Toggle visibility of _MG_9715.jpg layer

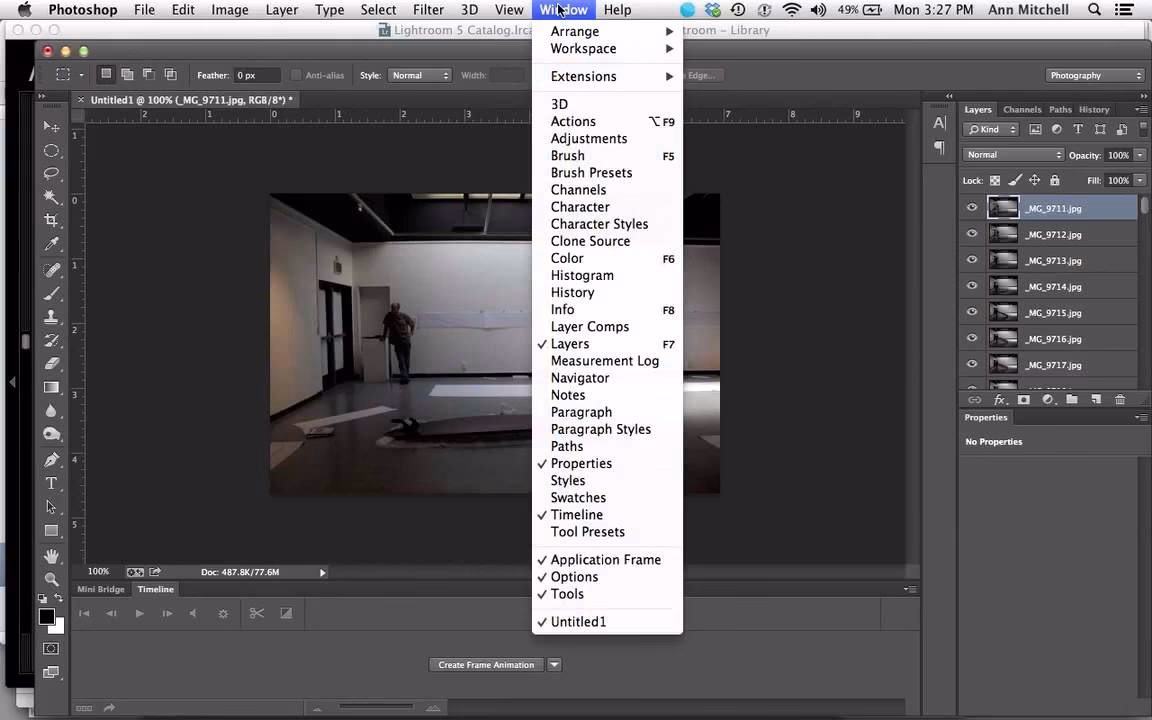[971, 312]
